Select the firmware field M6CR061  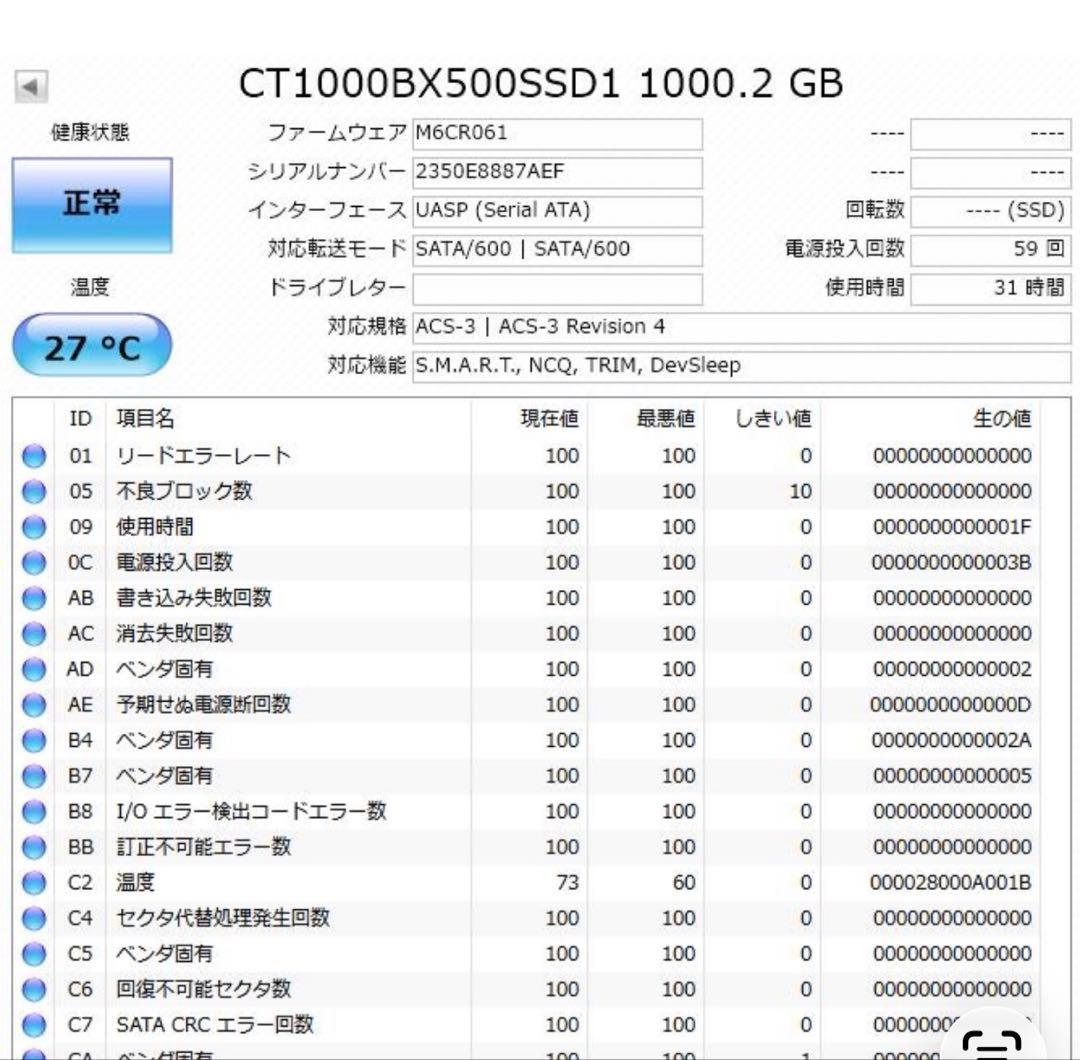557,134
